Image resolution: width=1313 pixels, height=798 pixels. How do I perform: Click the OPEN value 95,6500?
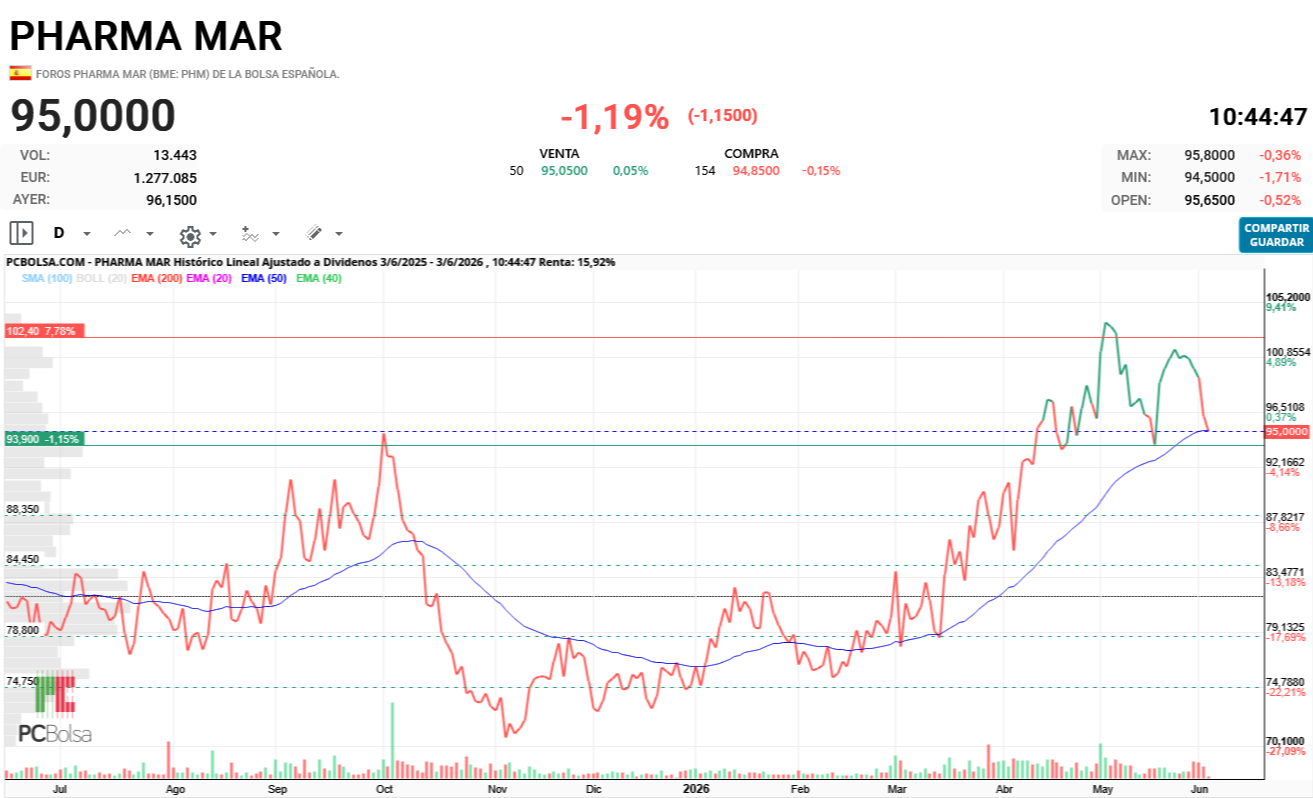coord(1208,200)
